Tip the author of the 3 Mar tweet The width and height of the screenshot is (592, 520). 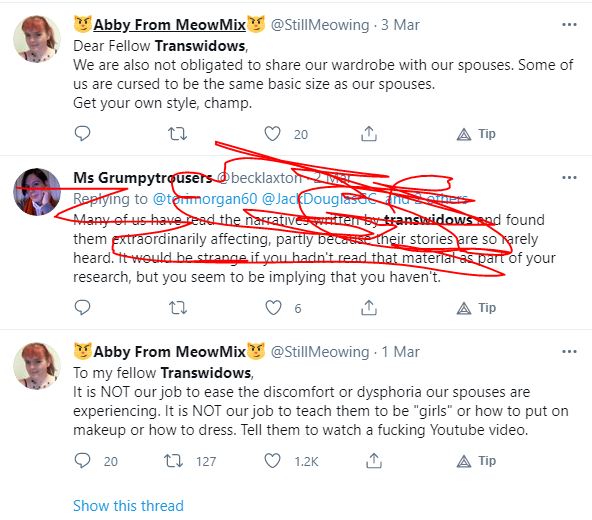(x=476, y=134)
